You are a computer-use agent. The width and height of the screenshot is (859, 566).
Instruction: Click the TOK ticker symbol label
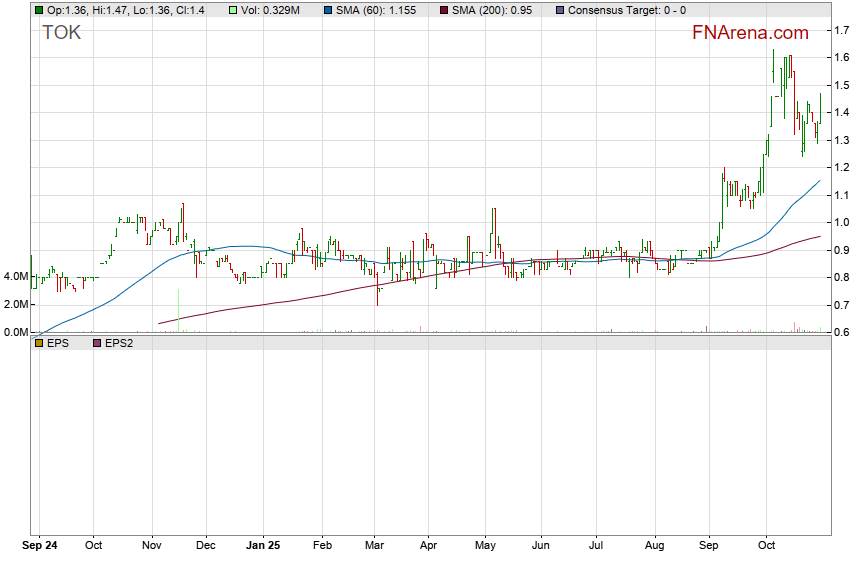pos(62,33)
